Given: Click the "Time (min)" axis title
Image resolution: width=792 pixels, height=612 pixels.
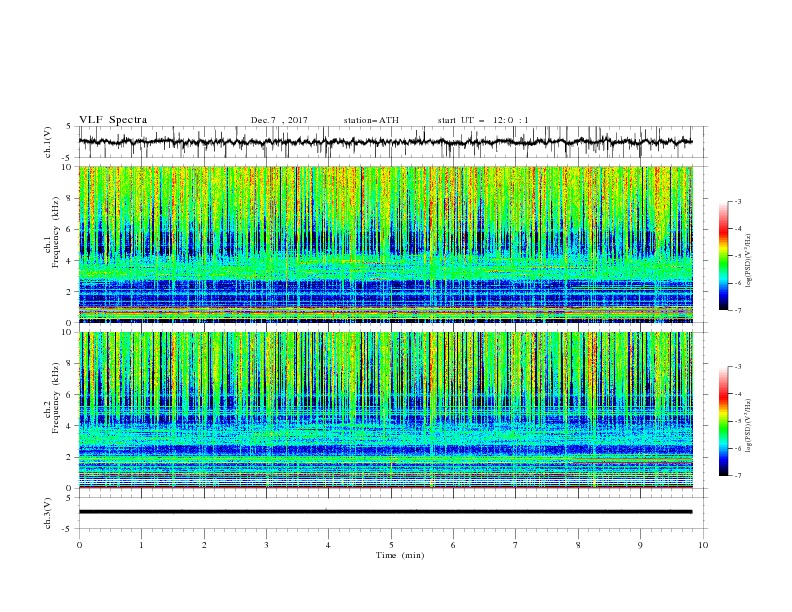Looking at the screenshot, I should click(400, 555).
